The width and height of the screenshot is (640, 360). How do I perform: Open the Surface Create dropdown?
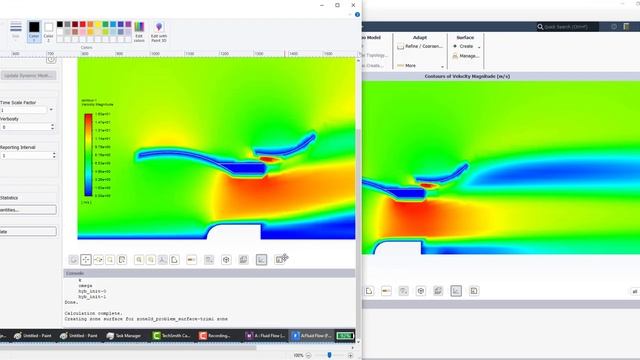[x=466, y=47]
